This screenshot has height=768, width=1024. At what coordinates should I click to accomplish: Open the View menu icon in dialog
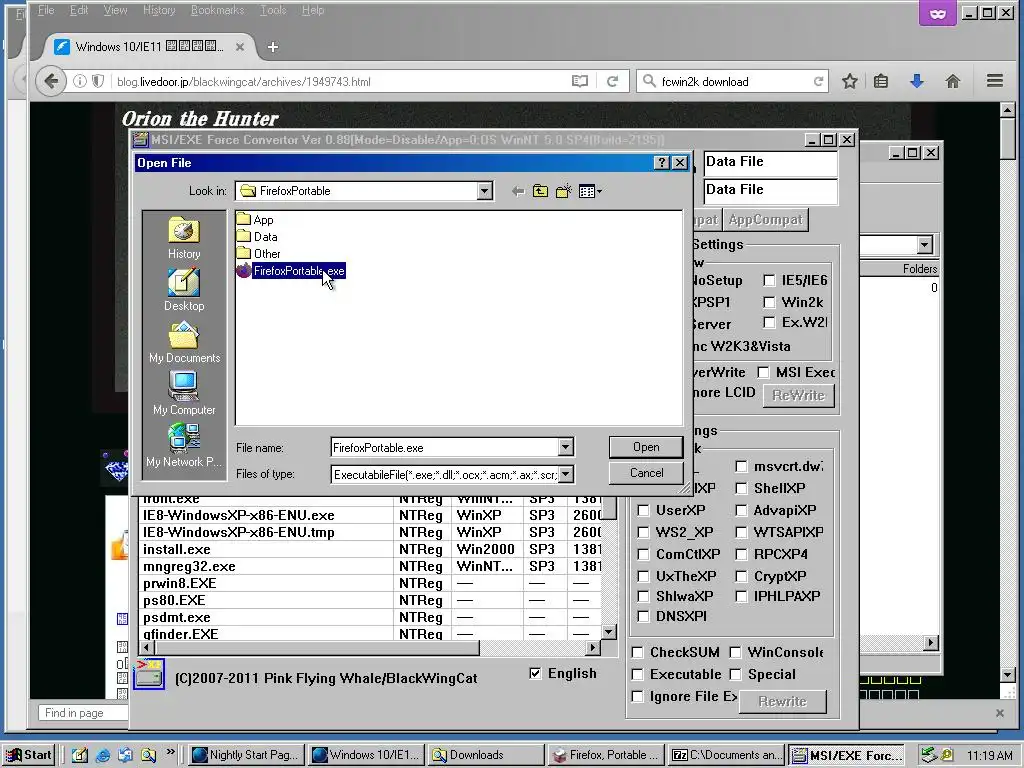(590, 191)
